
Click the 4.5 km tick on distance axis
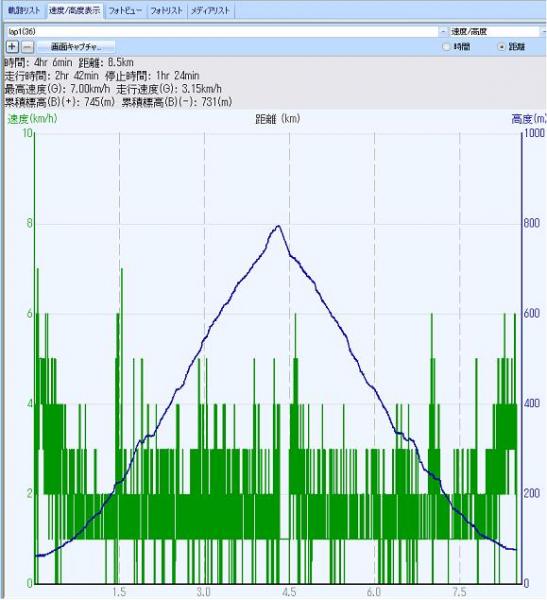[x=289, y=592]
